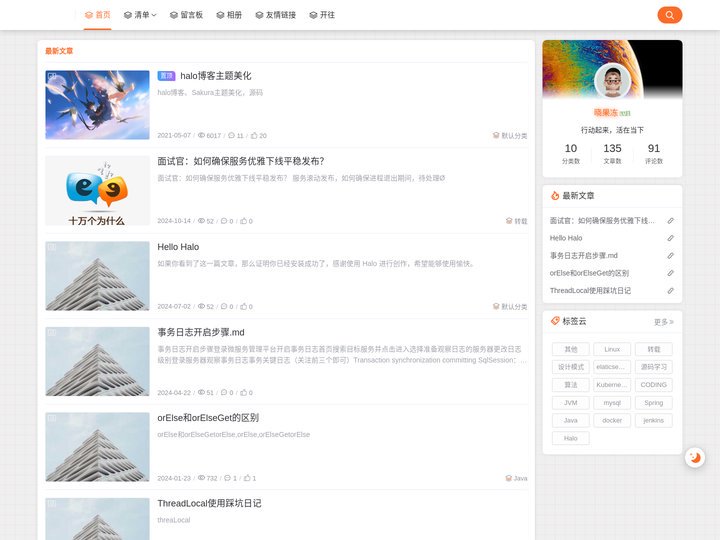Open 默认分类 category of halo博客主题美化
The image size is (720, 540).
click(510, 135)
